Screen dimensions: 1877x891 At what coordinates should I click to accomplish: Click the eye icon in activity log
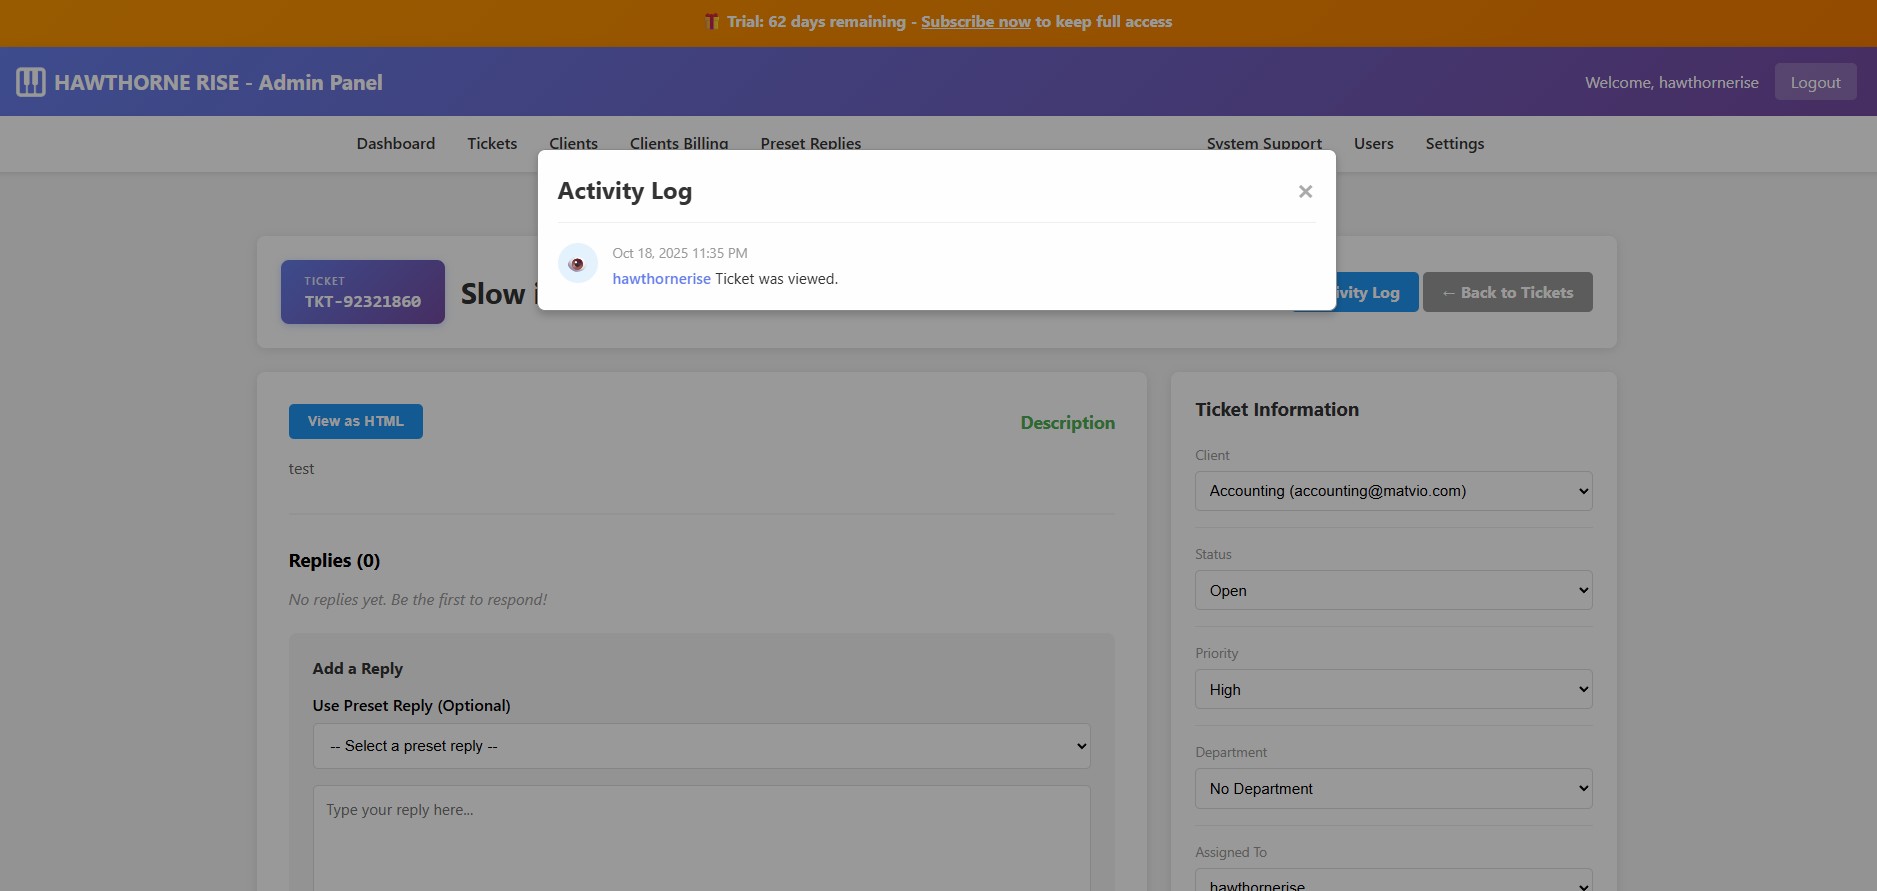pos(577,264)
